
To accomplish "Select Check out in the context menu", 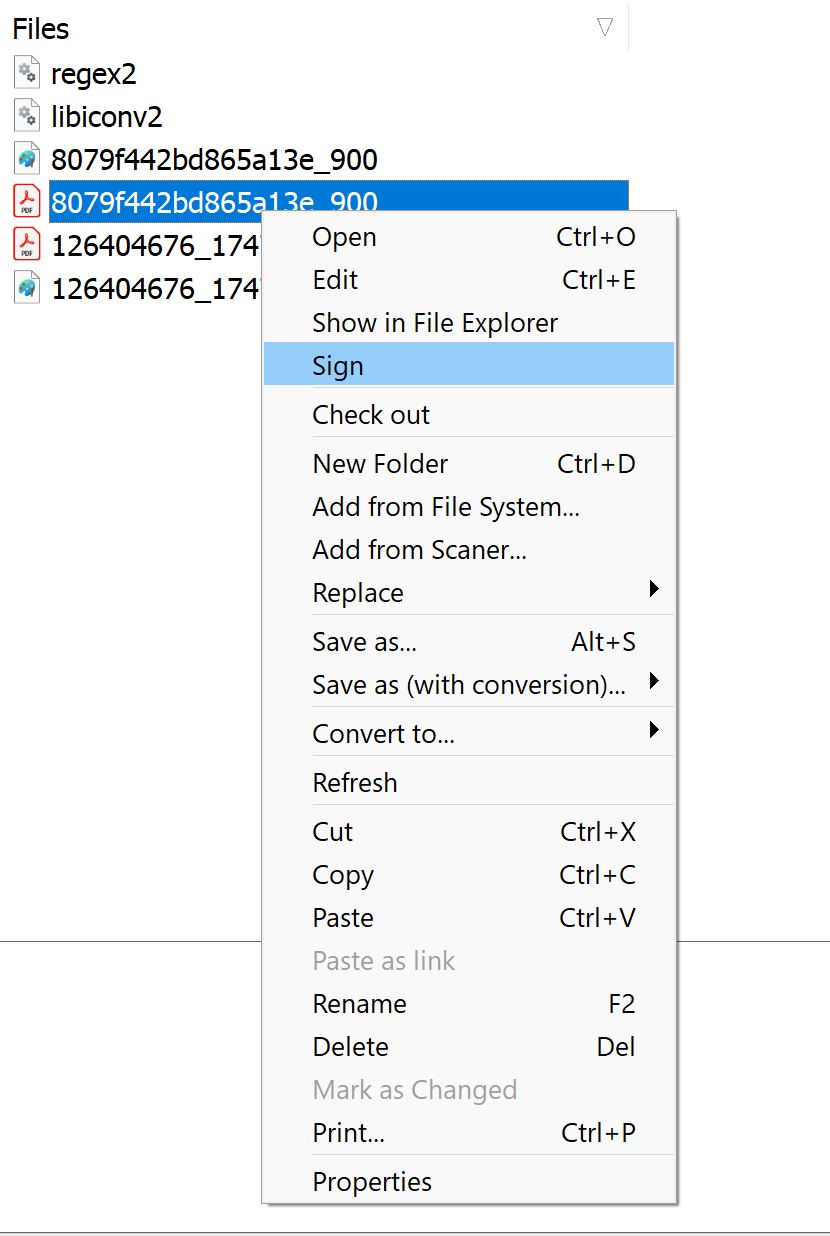I will [371, 415].
